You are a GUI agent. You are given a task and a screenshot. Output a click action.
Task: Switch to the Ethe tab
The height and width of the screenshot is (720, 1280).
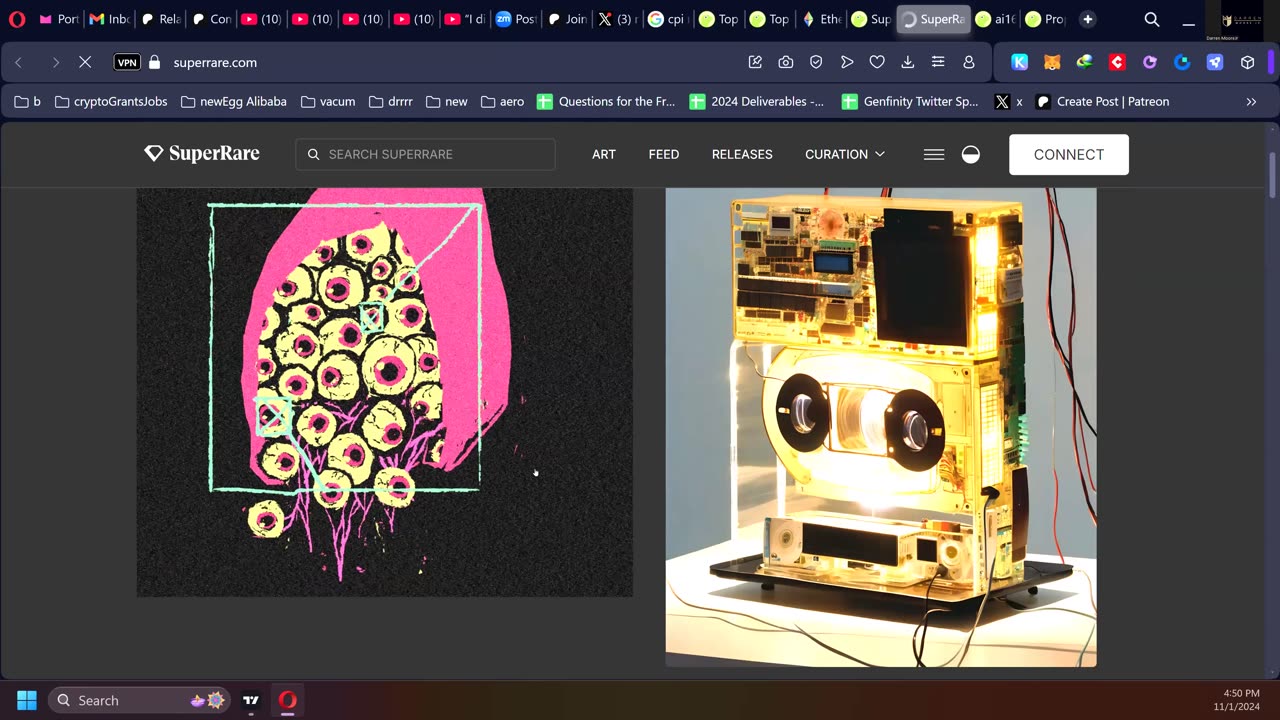point(821,19)
